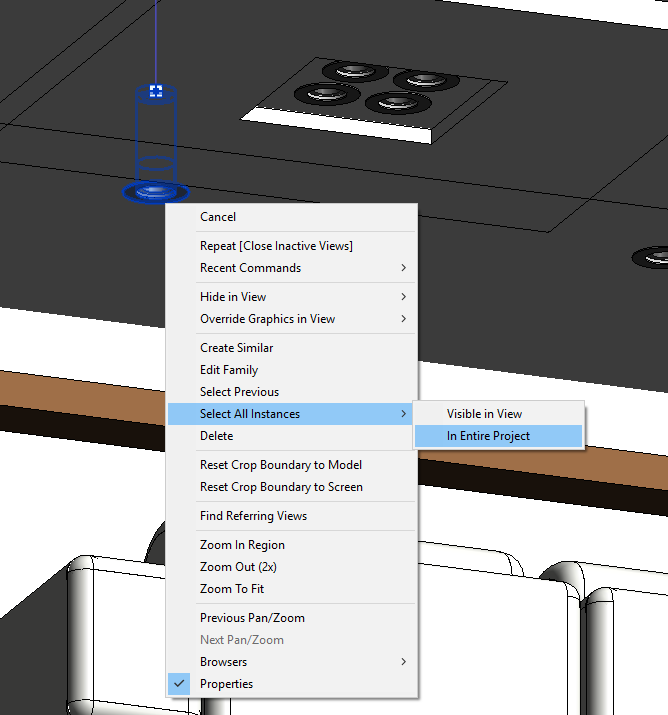Image resolution: width=668 pixels, height=715 pixels.
Task: Click the partially visible downlight at right edge
Action: tap(651, 258)
